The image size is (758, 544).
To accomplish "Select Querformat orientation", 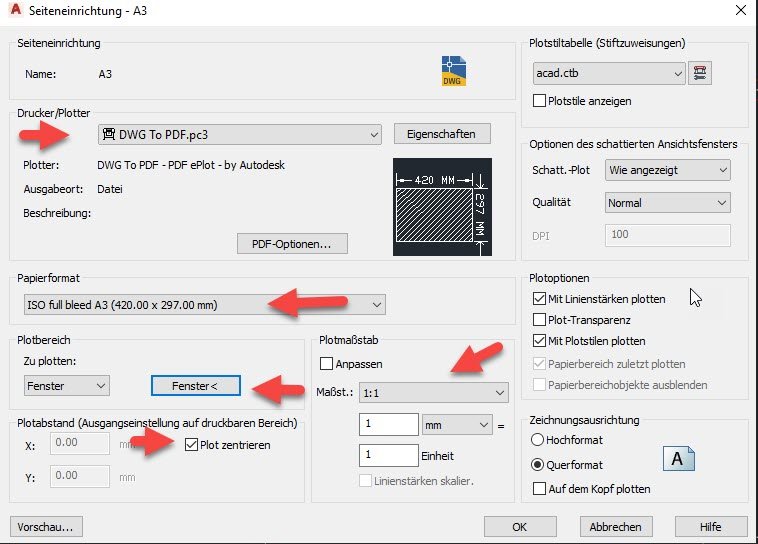I will pyautogui.click(x=537, y=465).
